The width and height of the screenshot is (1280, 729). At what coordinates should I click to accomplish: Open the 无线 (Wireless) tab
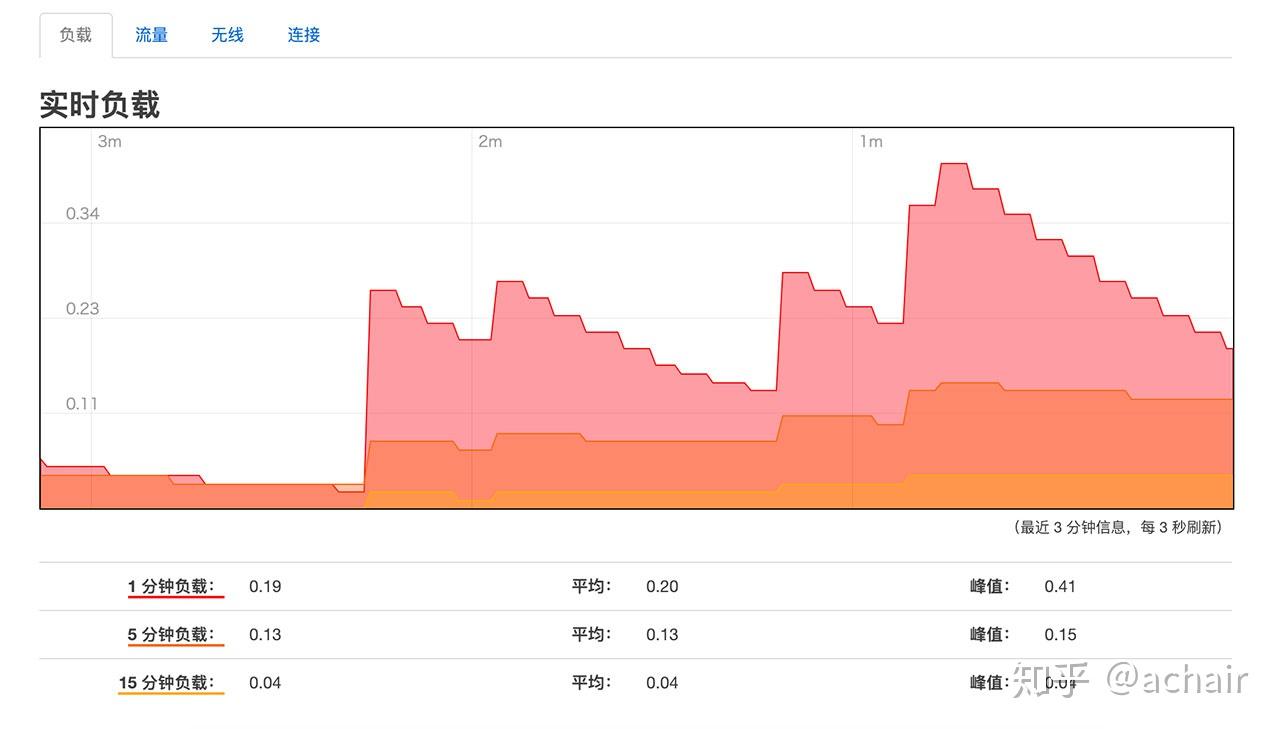(226, 34)
